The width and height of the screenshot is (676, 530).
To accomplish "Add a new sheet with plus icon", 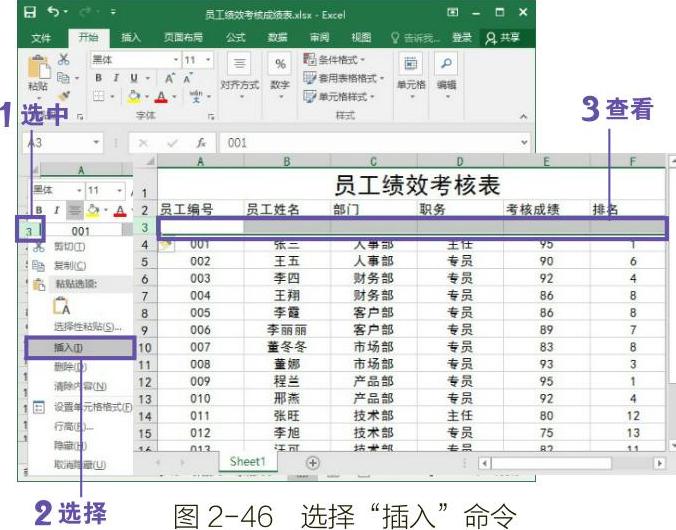I will pyautogui.click(x=312, y=463).
